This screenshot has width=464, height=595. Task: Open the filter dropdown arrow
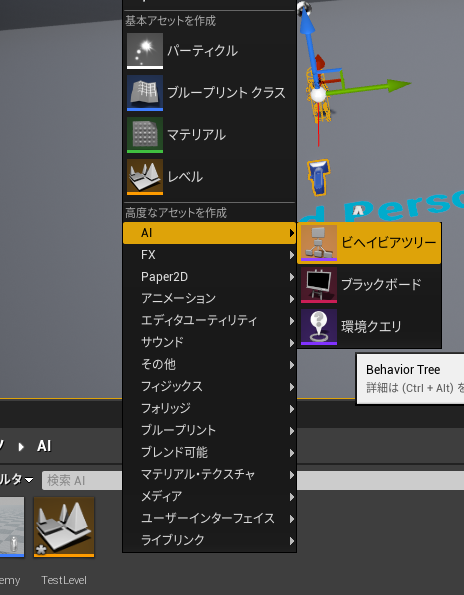click(x=29, y=480)
